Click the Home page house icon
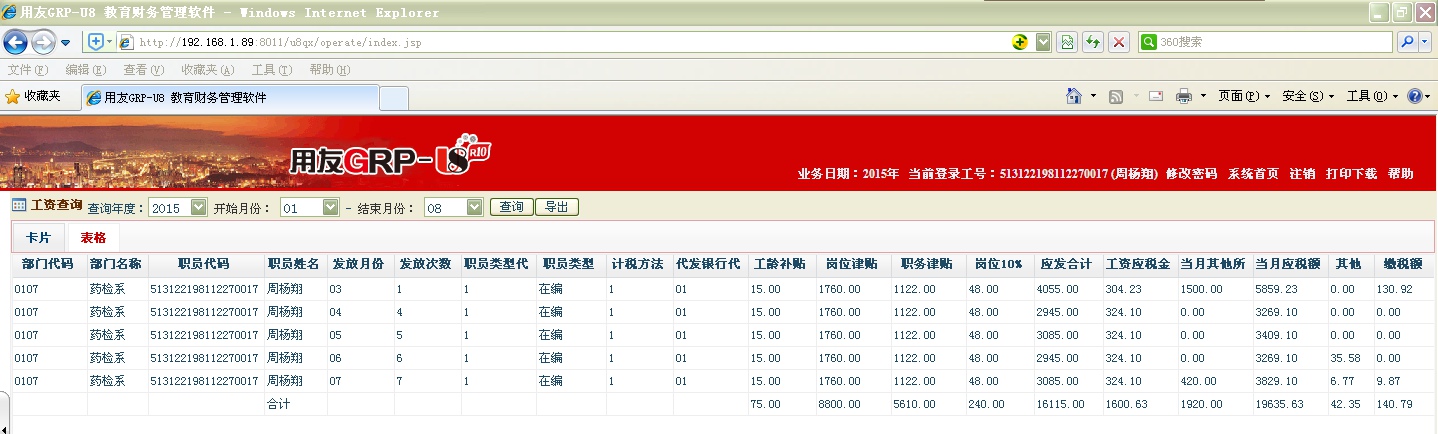1438x434 pixels. [x=1074, y=96]
